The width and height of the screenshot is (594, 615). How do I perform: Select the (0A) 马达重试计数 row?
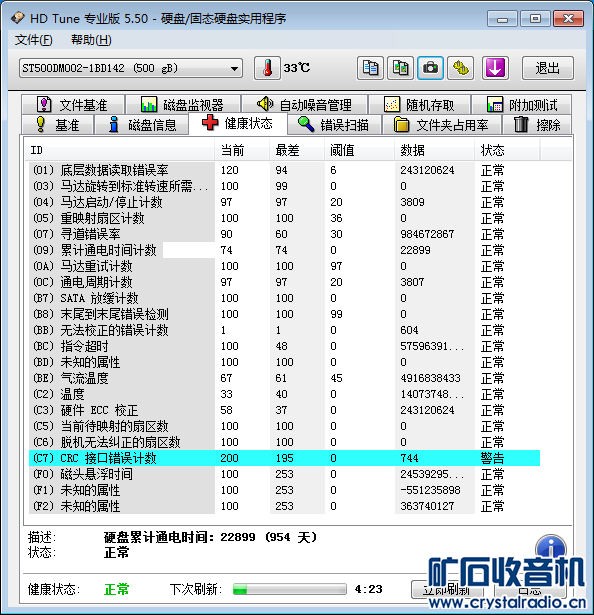284,266
